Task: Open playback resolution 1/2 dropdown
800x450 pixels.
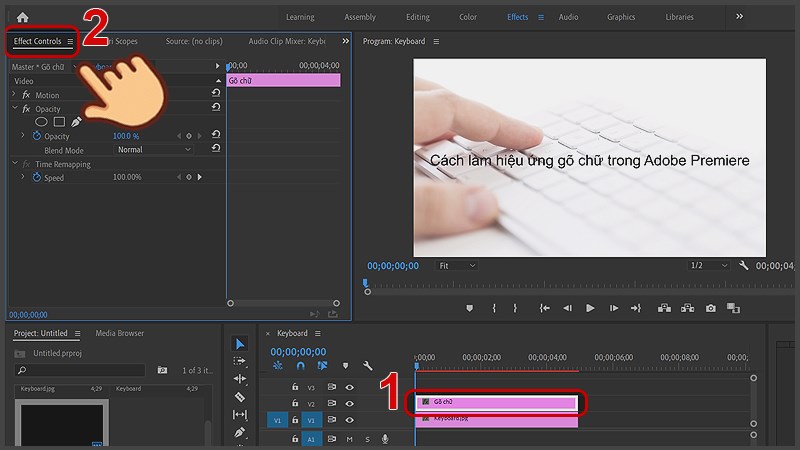Action: point(708,265)
